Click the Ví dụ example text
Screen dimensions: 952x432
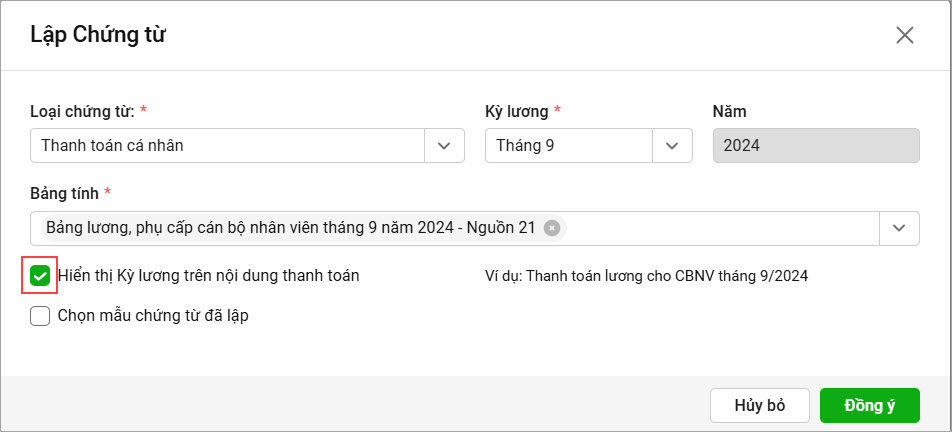click(x=647, y=276)
